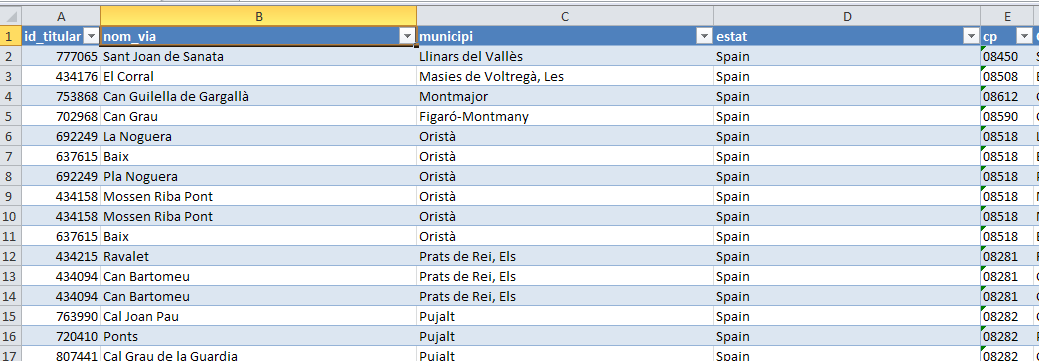1039x361 pixels.
Task: Select the Spain cell in row 2
Action: pos(847,56)
